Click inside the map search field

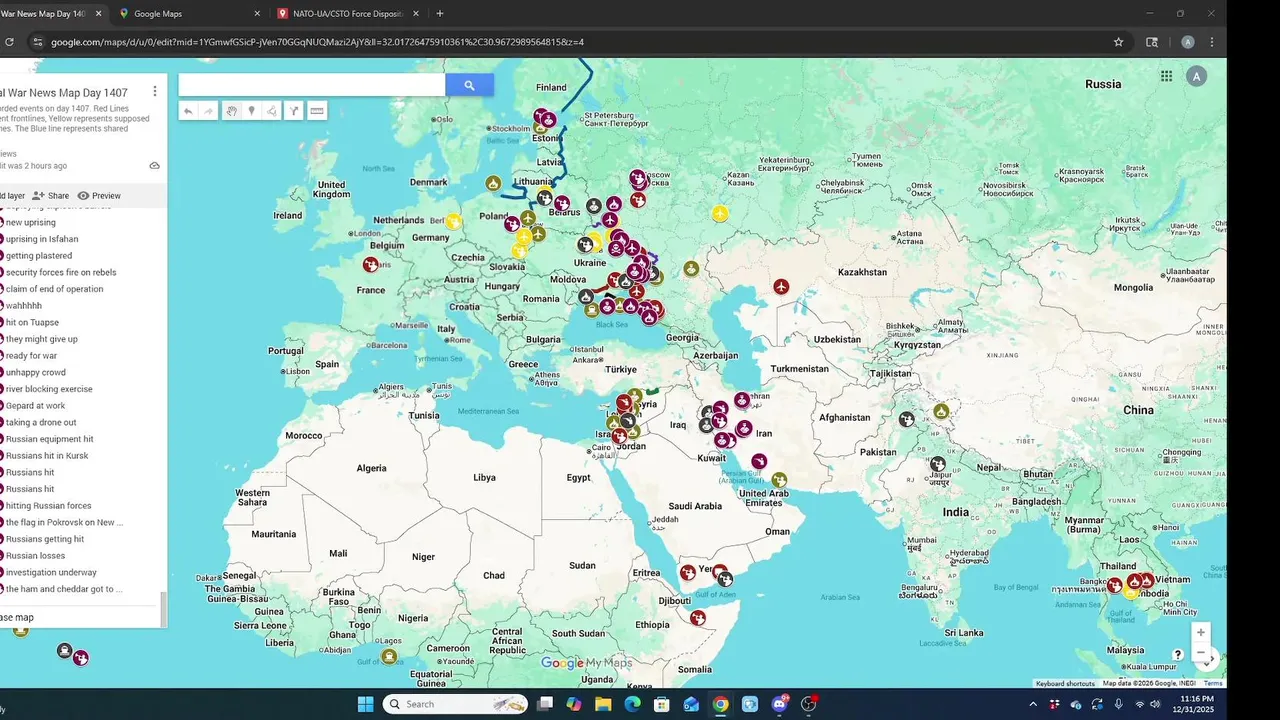(311, 85)
